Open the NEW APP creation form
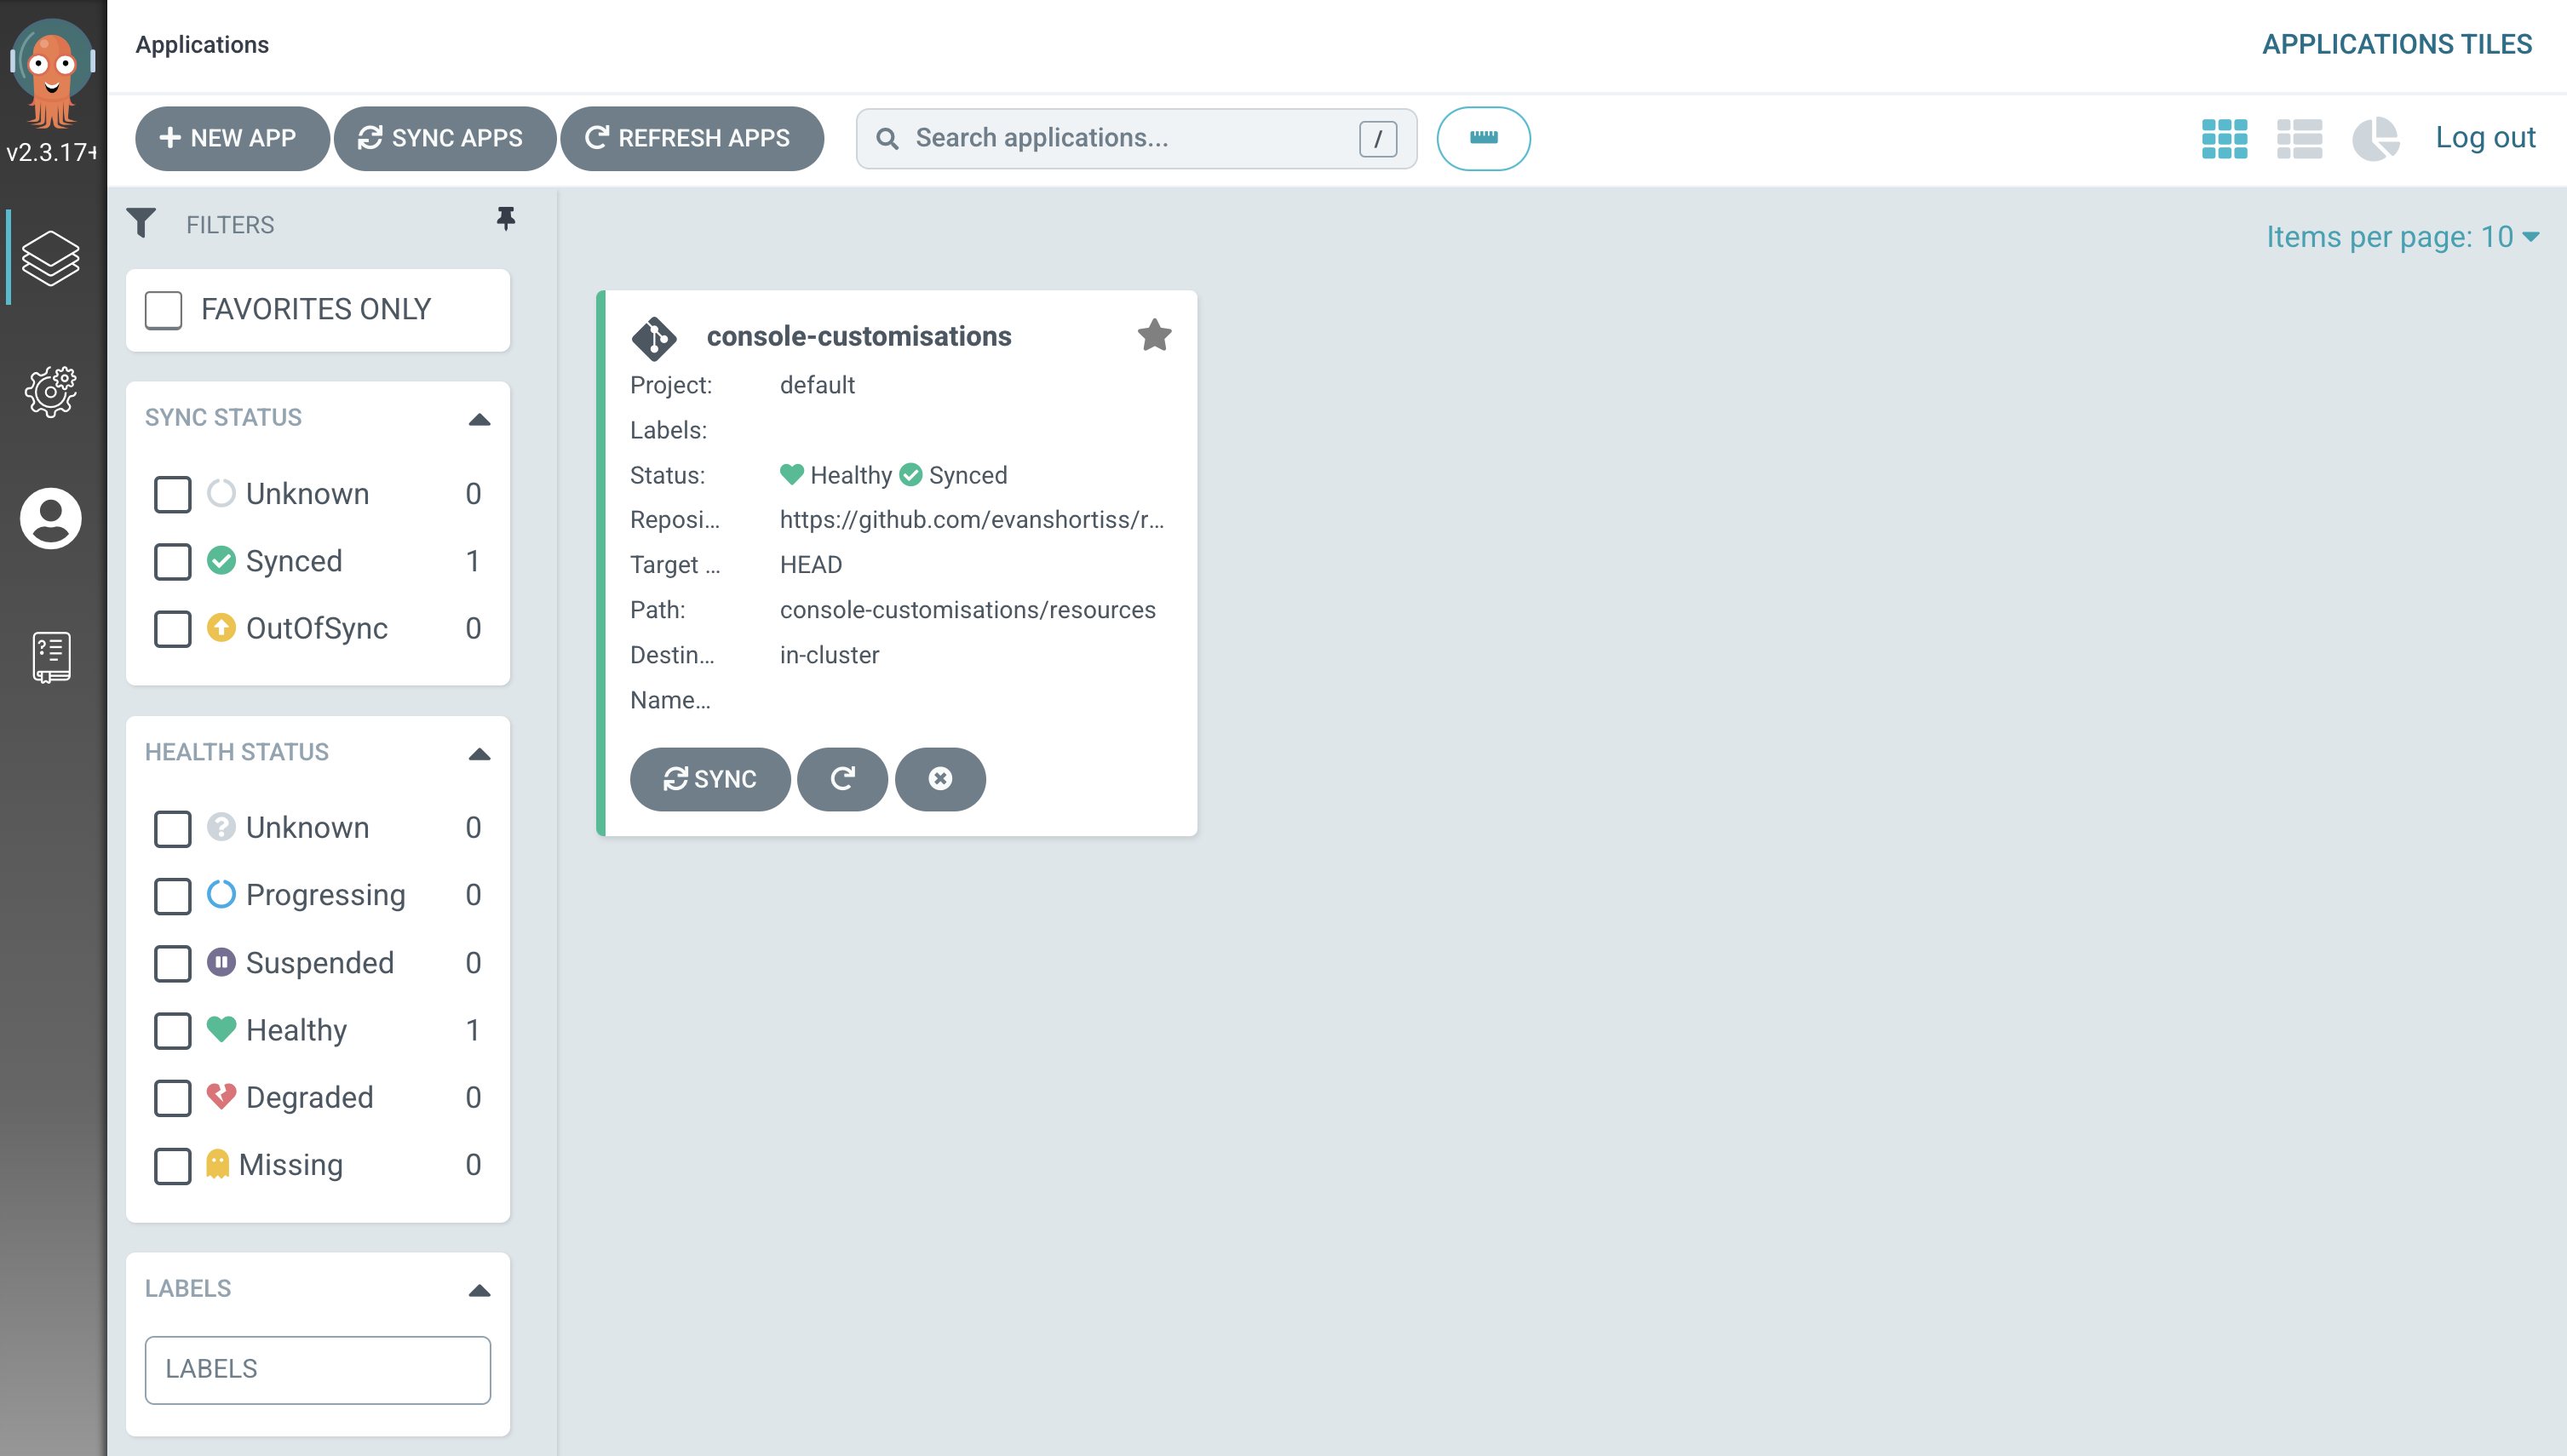 (x=227, y=137)
